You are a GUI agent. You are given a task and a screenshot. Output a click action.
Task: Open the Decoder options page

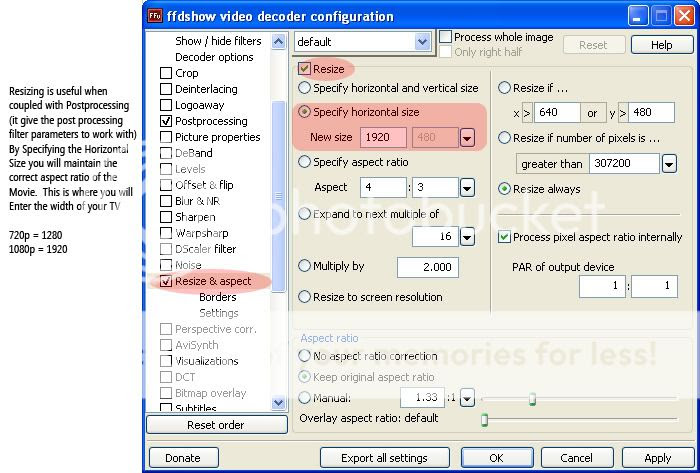pos(214,57)
